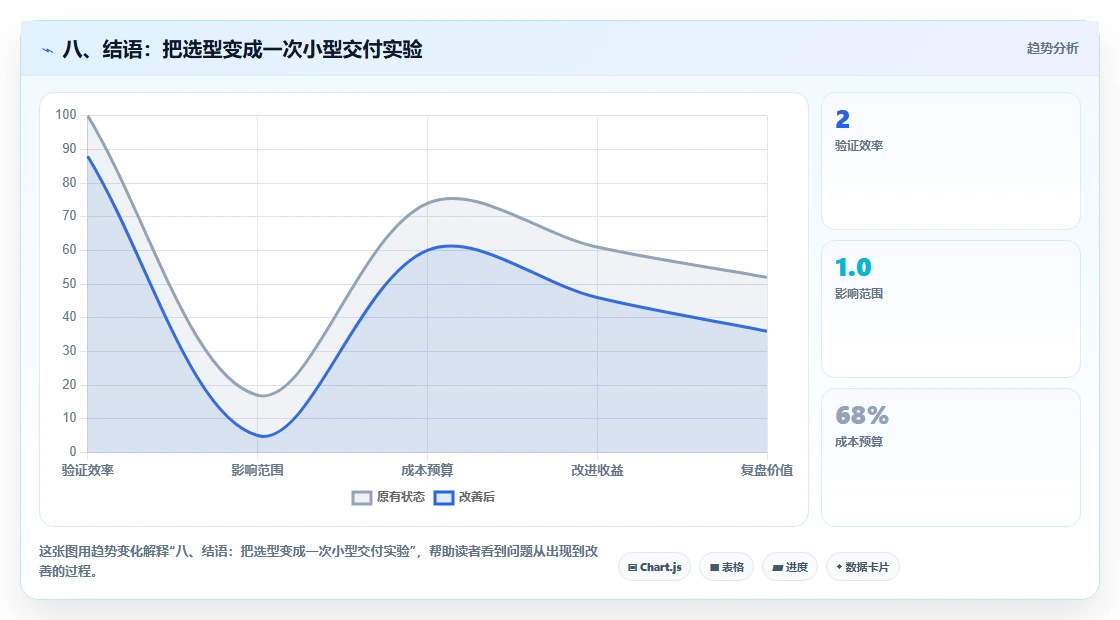The image size is (1120, 620).
Task: Select the 表格 tag
Action: [x=726, y=567]
